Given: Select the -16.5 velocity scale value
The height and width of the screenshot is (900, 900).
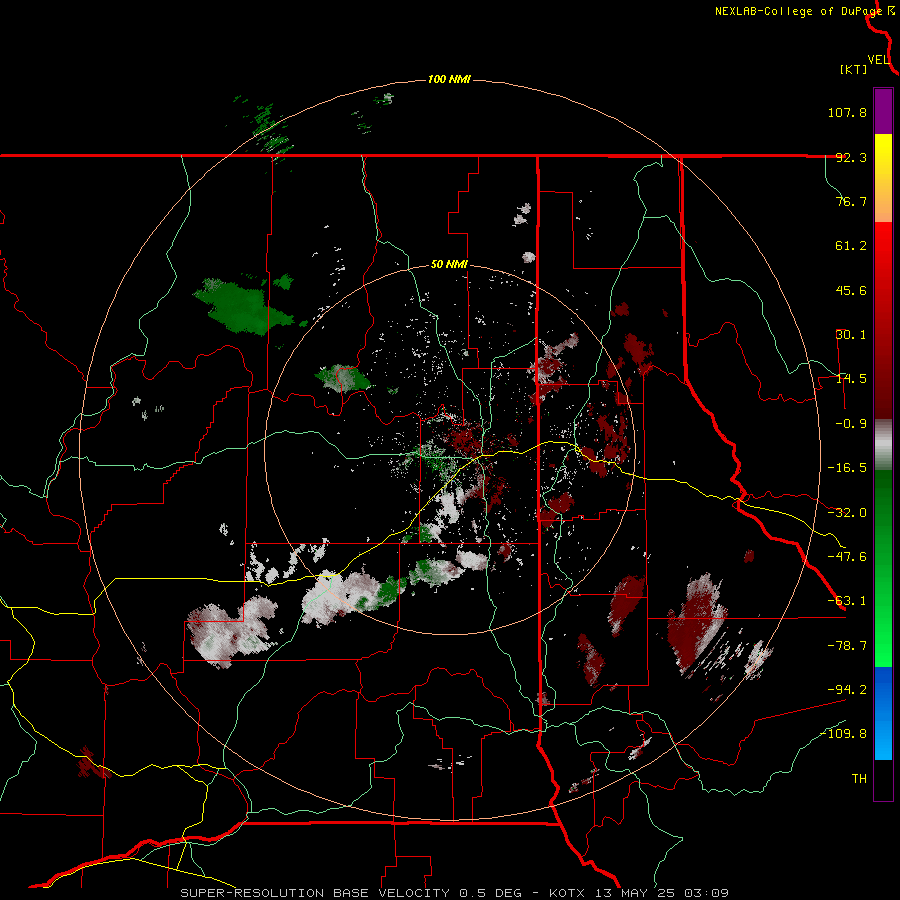Looking at the screenshot, I should (x=847, y=468).
